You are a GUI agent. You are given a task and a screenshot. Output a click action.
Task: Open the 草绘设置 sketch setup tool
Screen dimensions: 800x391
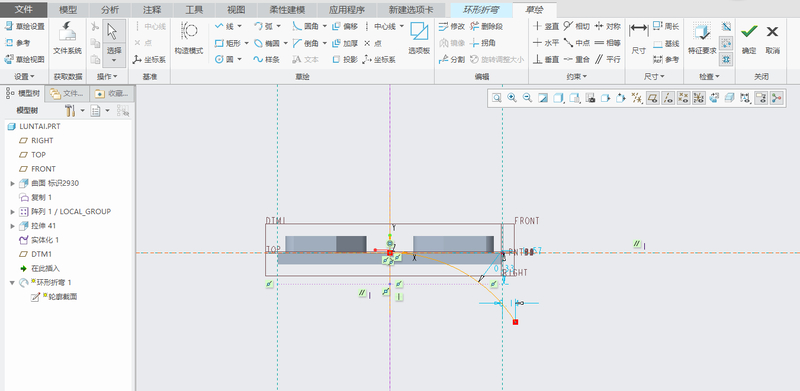24,27
